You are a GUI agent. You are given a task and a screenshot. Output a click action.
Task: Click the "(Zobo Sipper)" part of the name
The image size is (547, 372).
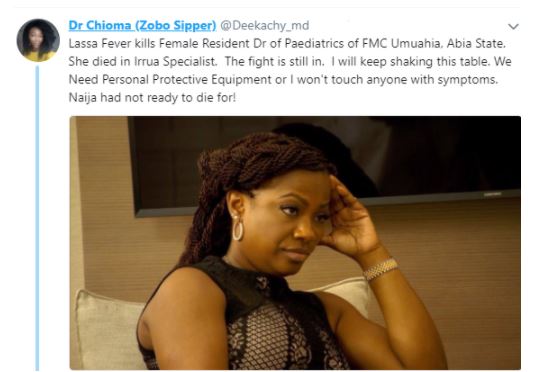coord(175,25)
